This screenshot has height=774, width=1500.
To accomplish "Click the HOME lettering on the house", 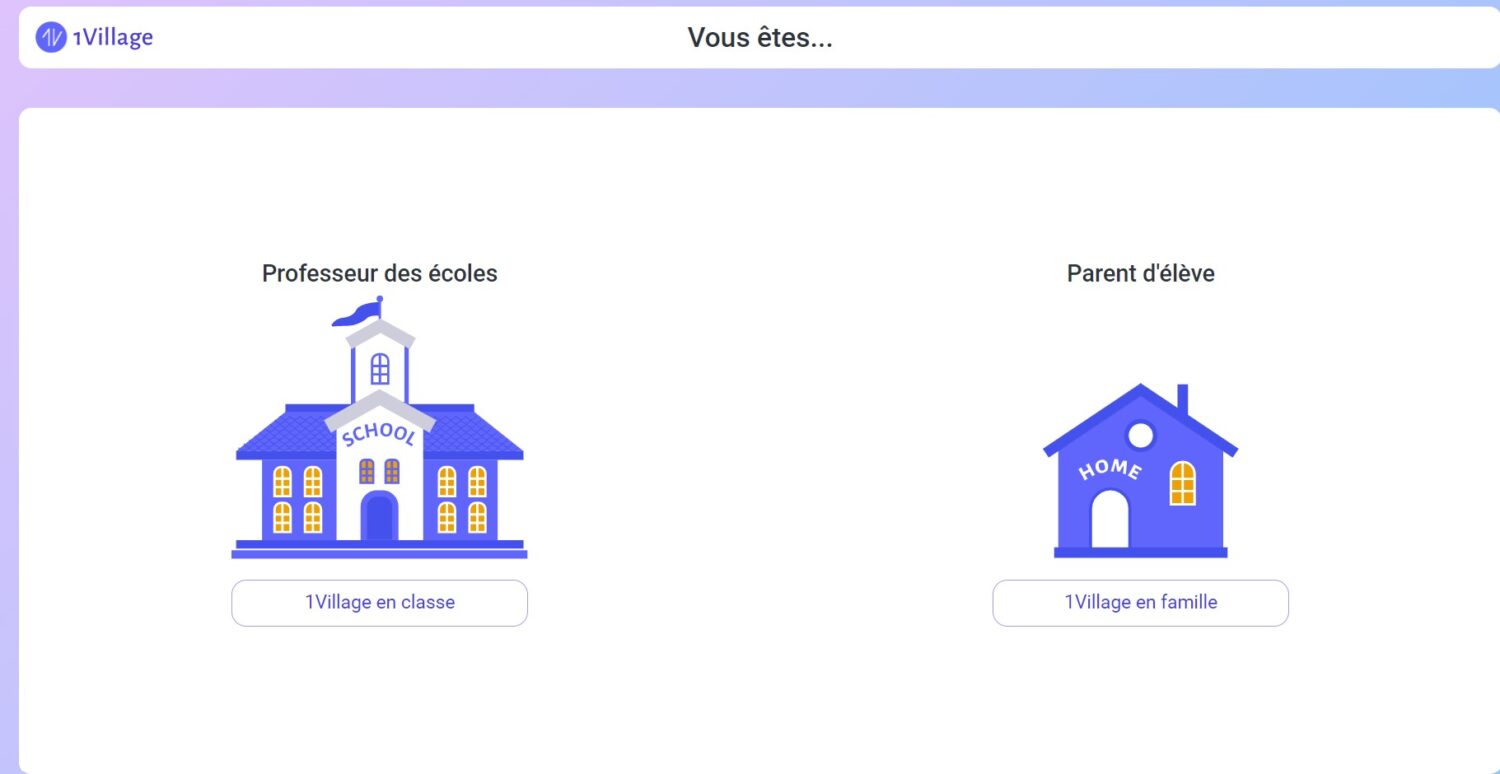I will 1110,468.
